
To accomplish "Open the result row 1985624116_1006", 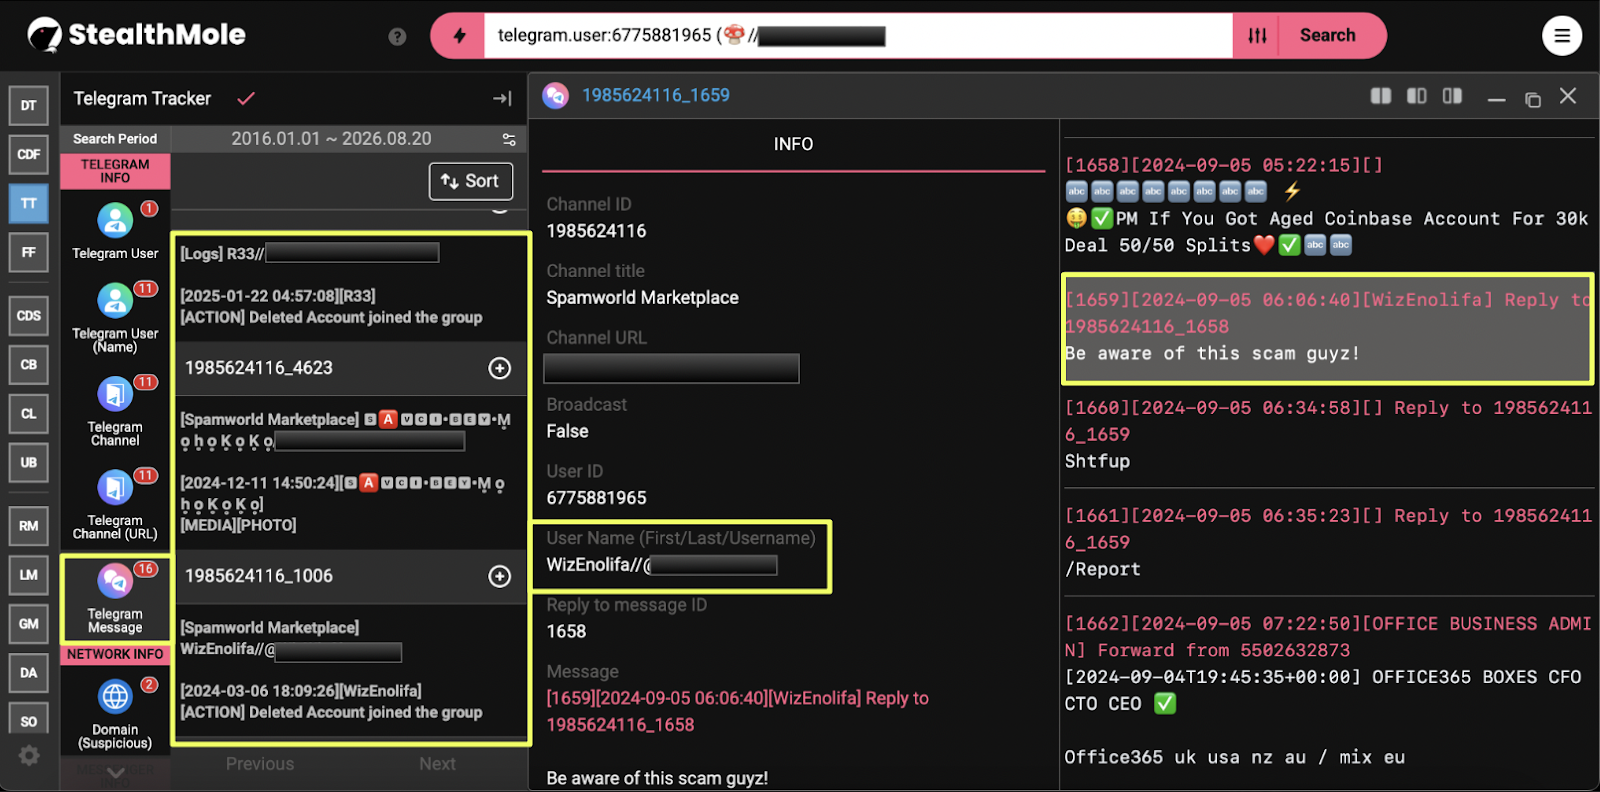I will 350,576.
